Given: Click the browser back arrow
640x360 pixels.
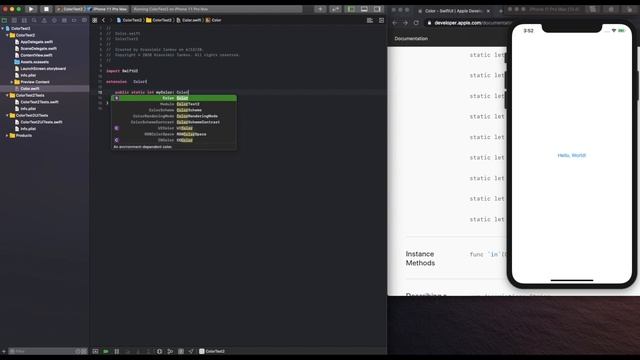Looking at the screenshot, I should point(395,23).
